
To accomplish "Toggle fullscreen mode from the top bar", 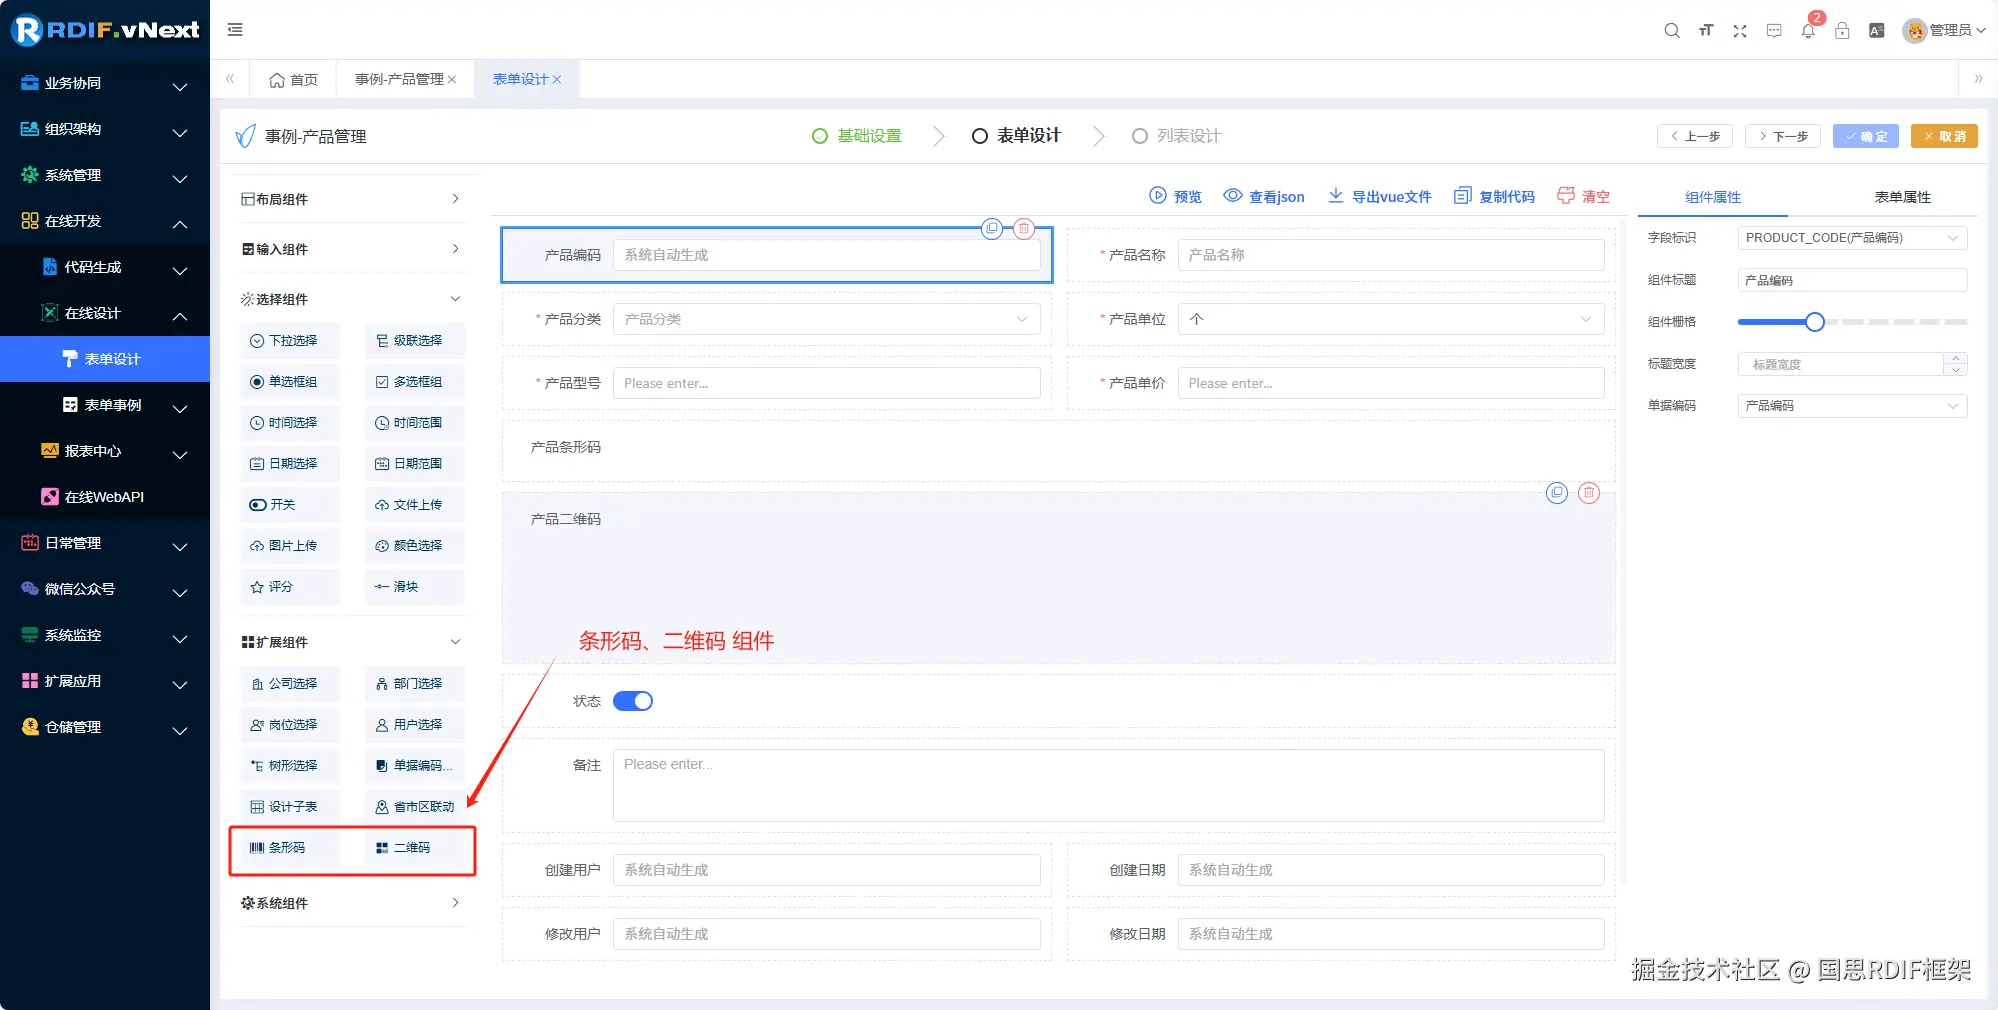I will coord(1740,30).
